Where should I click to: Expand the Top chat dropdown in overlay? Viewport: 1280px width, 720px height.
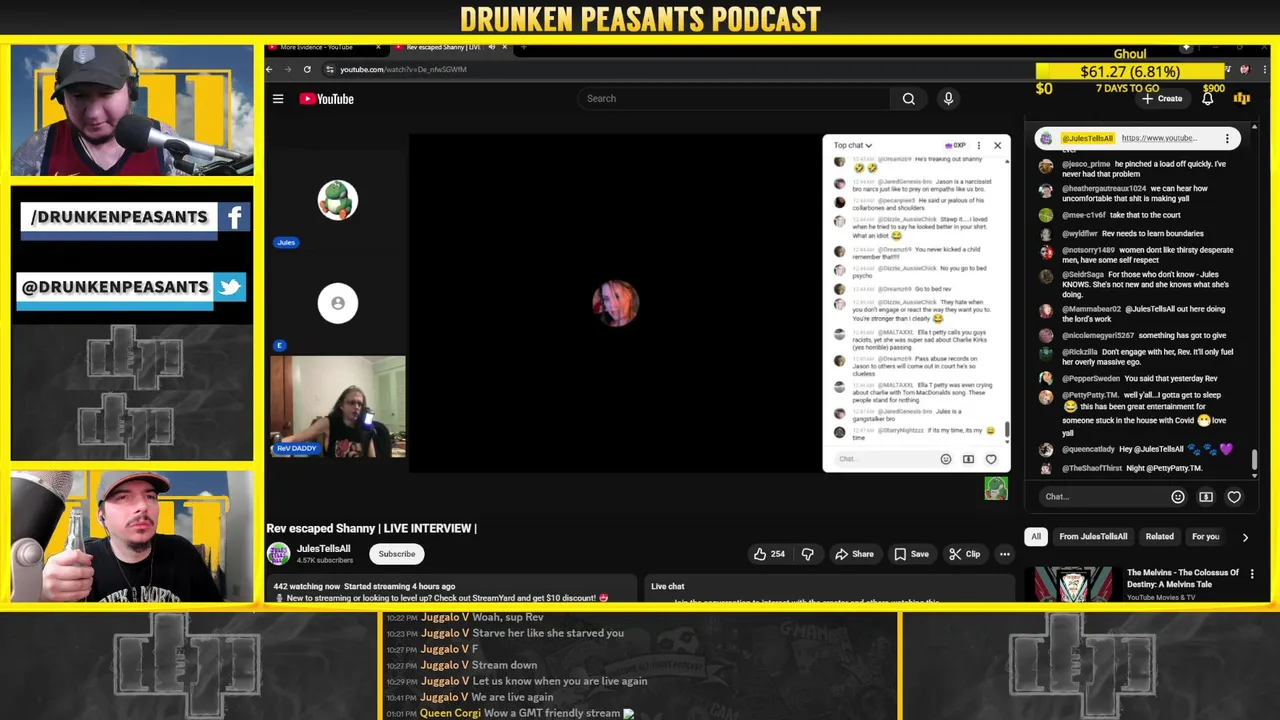(x=853, y=145)
